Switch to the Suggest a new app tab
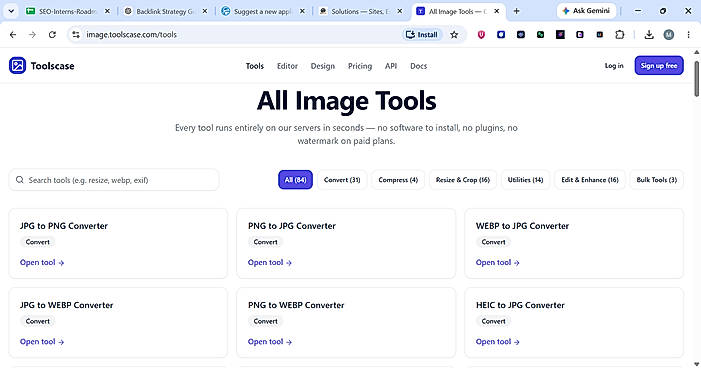 point(262,11)
